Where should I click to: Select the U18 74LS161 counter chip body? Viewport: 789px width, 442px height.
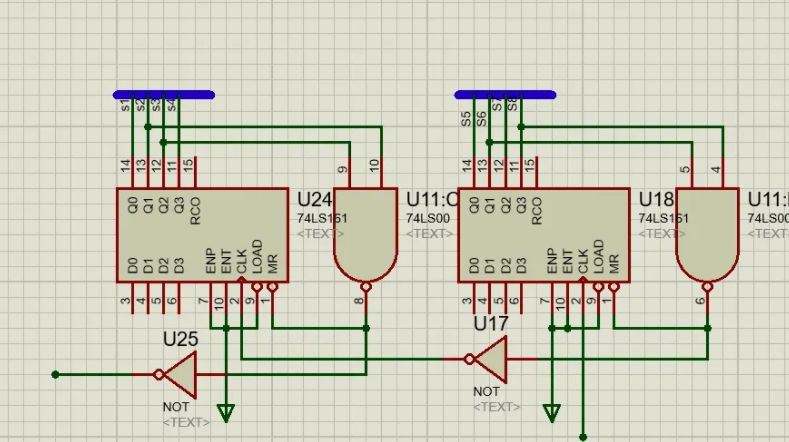click(x=545, y=235)
